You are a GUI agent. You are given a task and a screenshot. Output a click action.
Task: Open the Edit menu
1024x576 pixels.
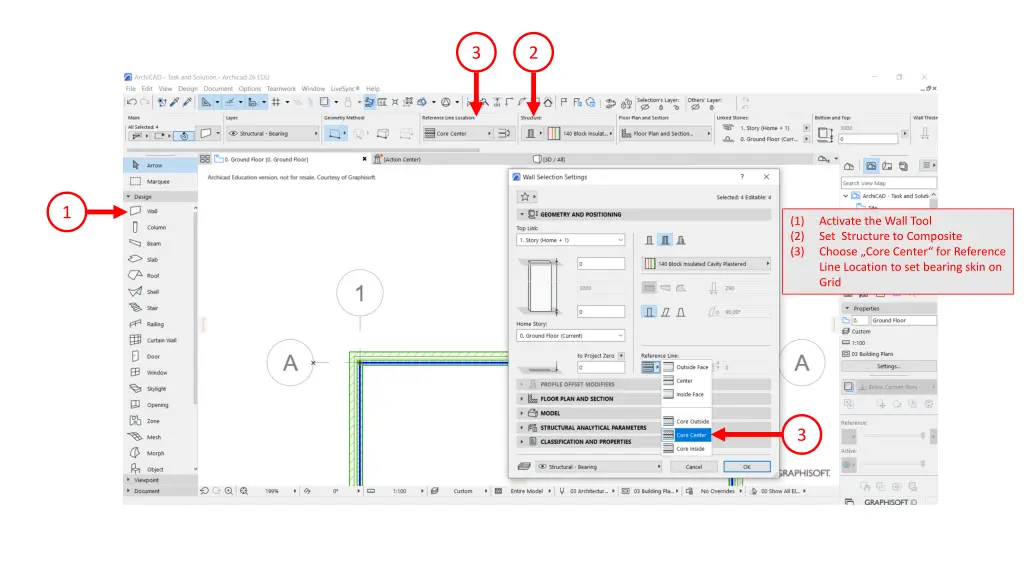(147, 89)
